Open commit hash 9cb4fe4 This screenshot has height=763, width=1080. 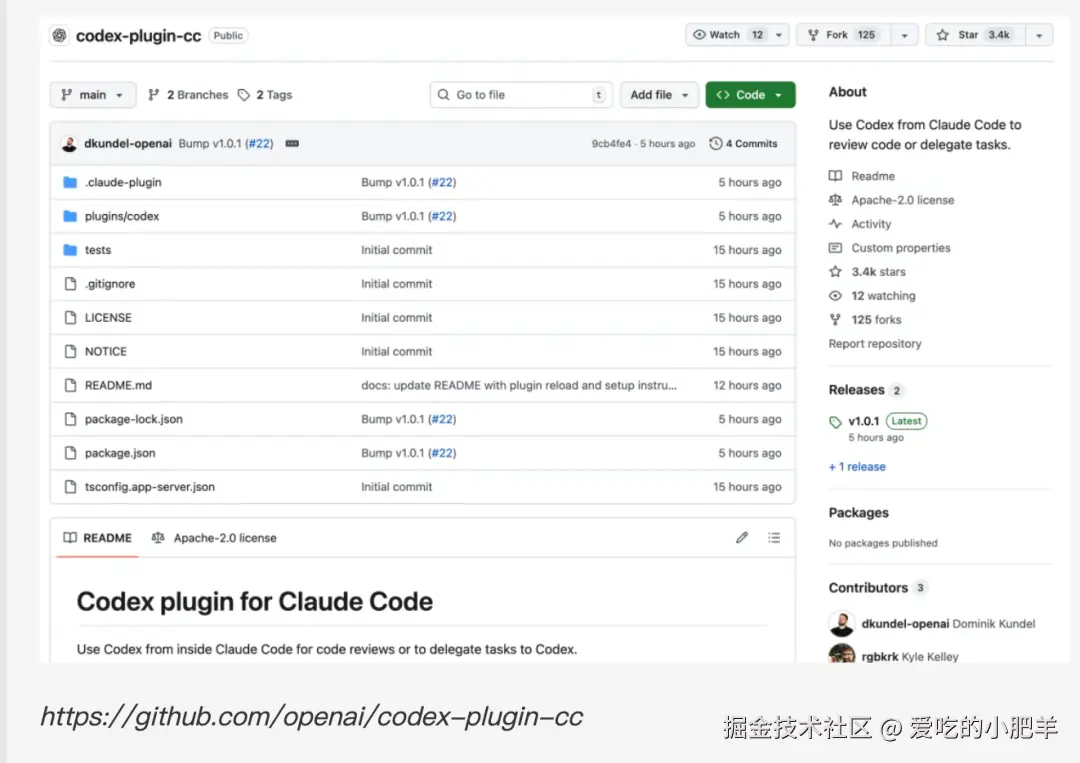(x=611, y=143)
